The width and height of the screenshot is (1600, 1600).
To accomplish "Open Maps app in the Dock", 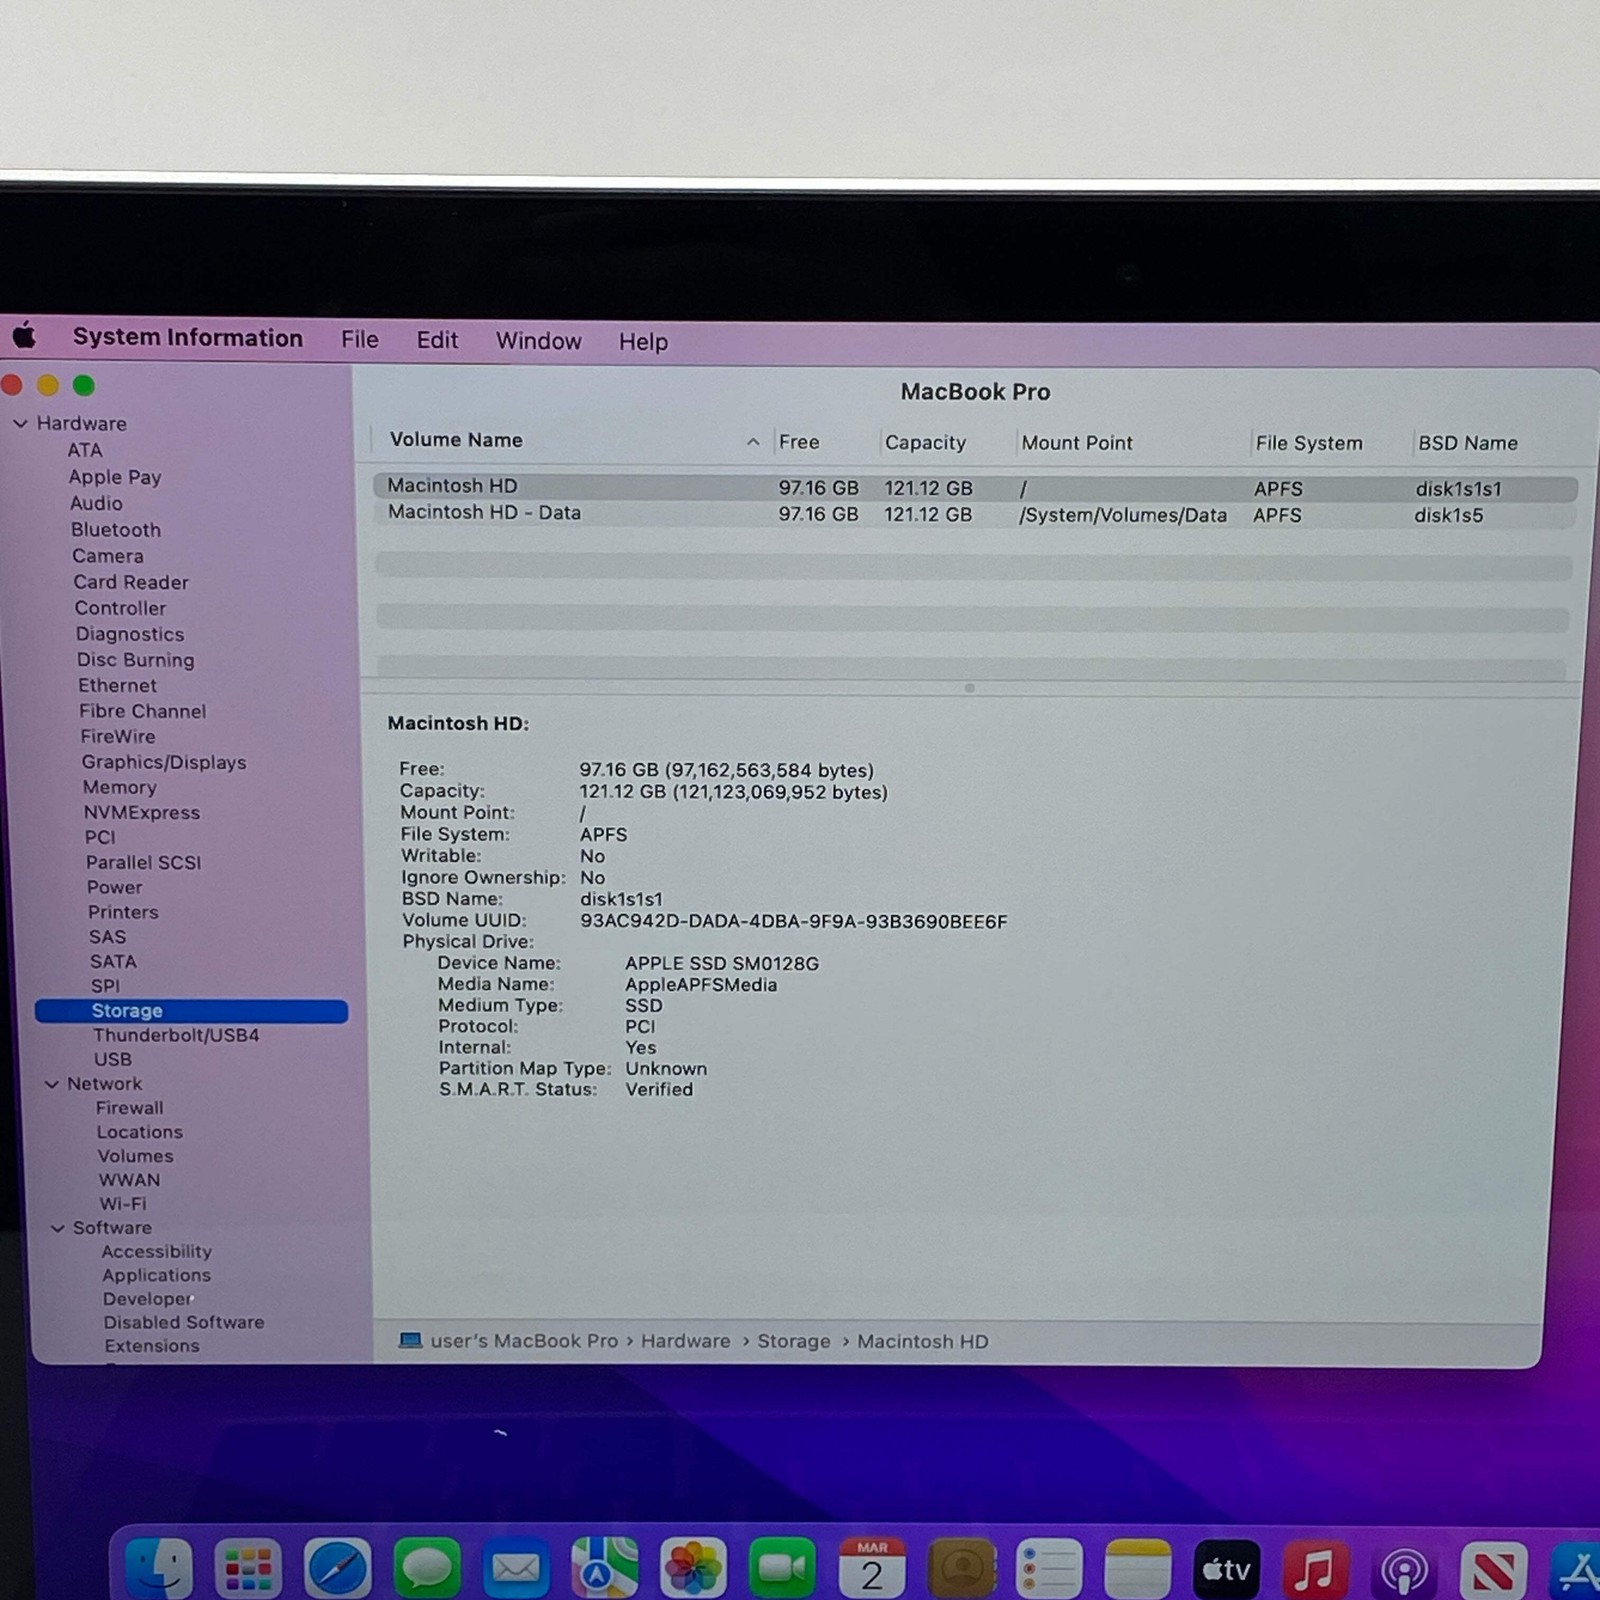I will [x=605, y=1568].
